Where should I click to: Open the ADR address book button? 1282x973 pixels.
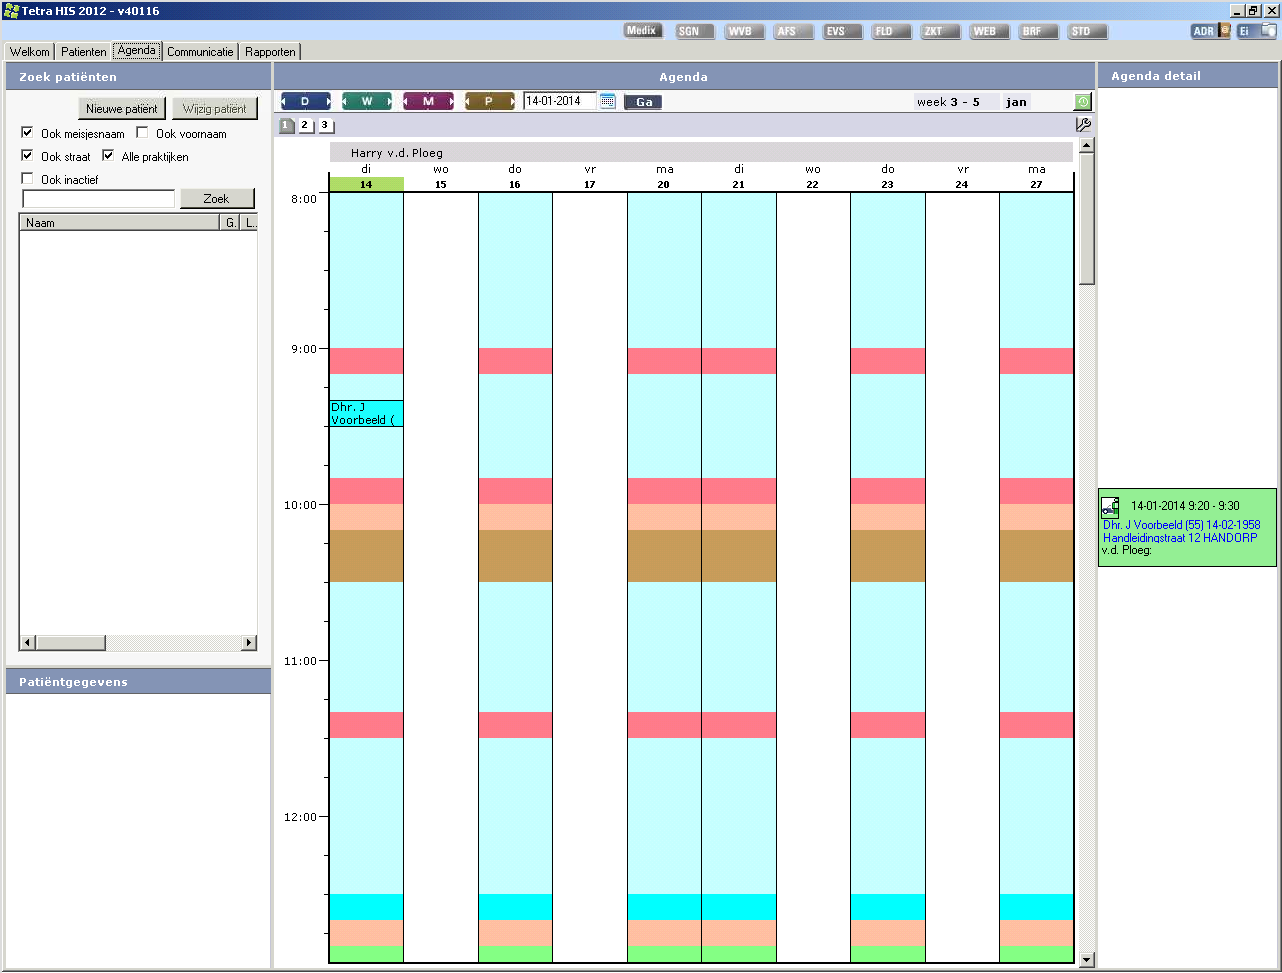click(1210, 31)
